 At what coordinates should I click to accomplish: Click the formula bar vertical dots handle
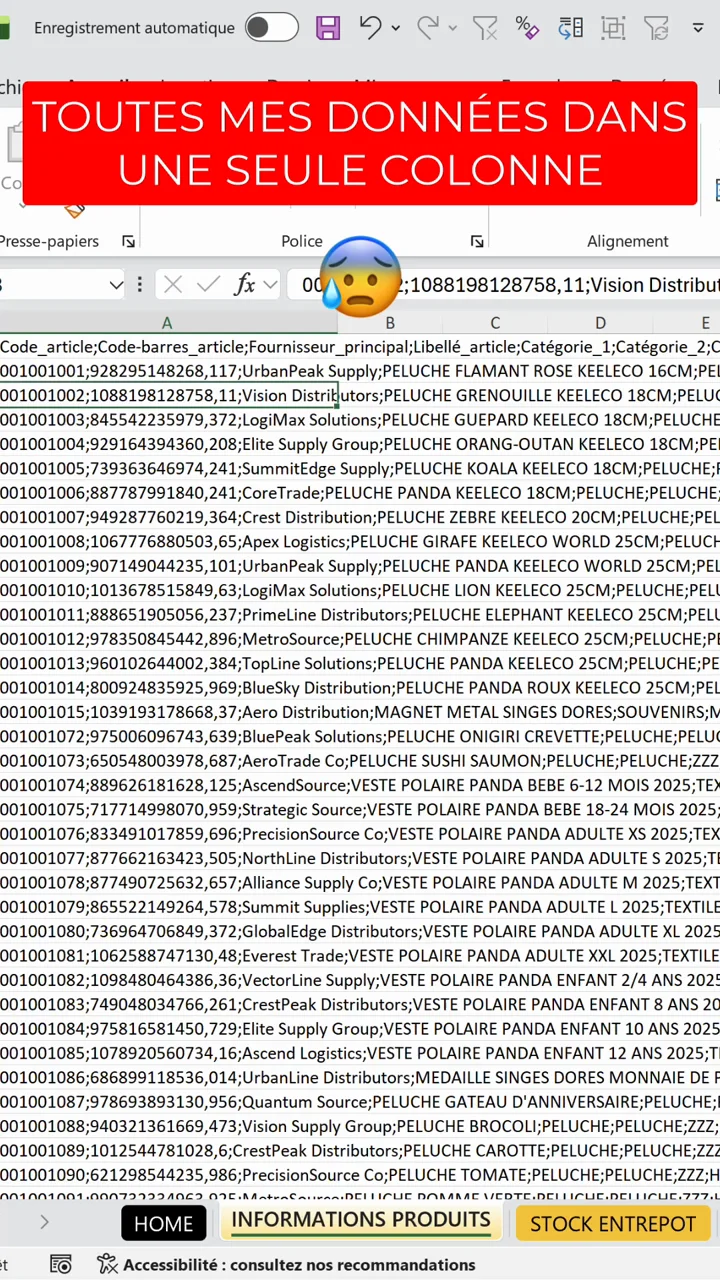pyautogui.click(x=140, y=285)
